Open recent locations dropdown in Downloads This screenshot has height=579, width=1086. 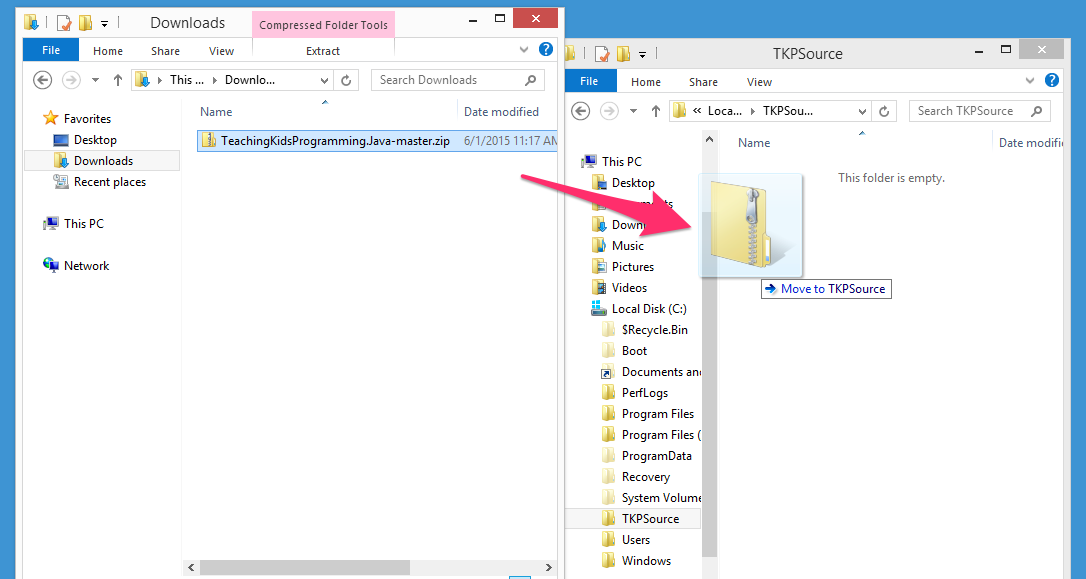95,80
